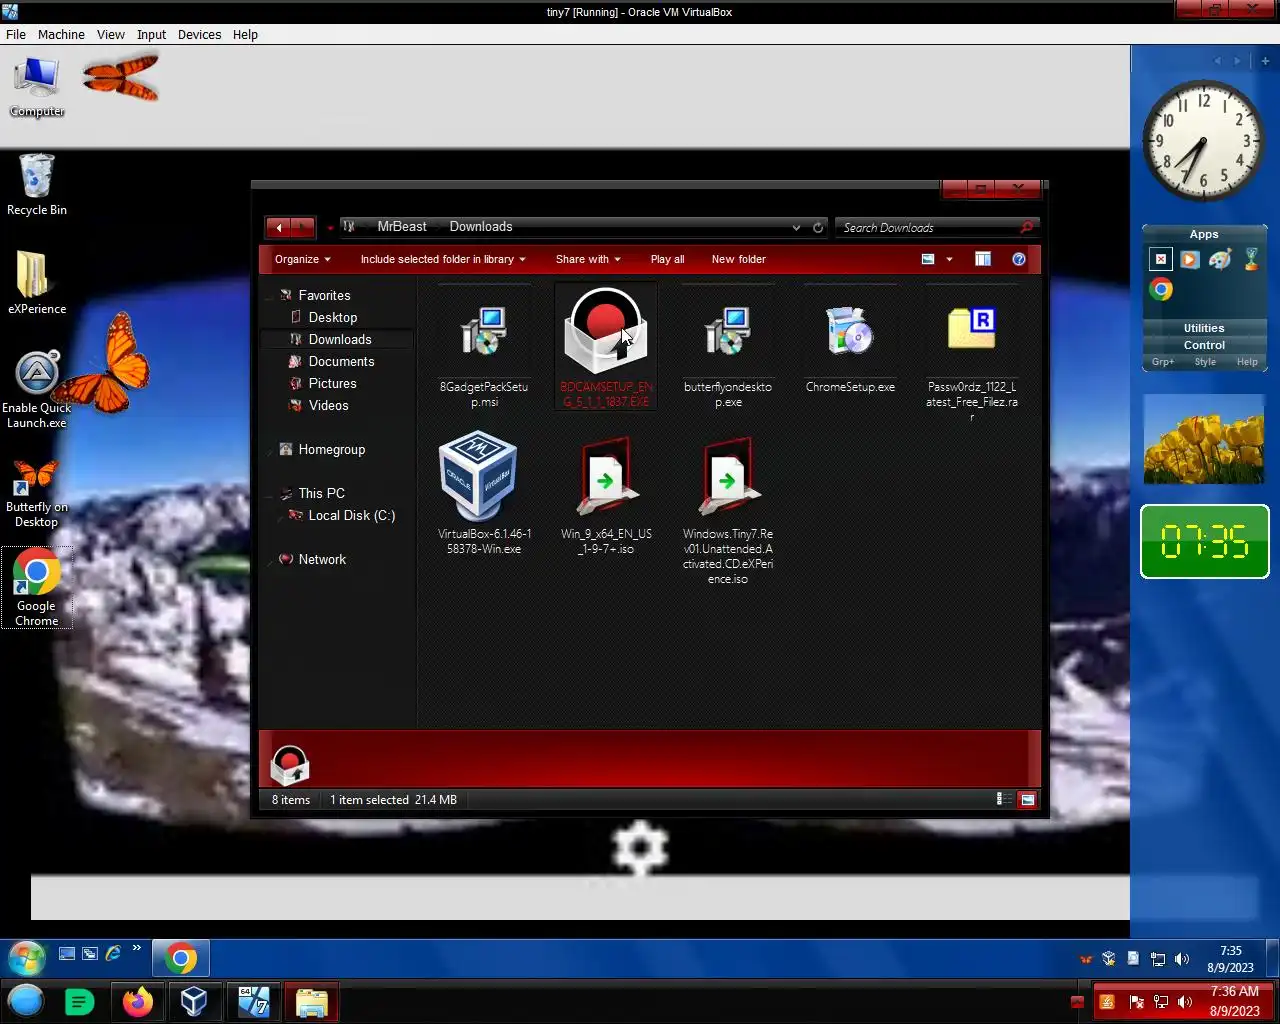
Task: Open VirtualBox Input menu
Action: (152, 34)
